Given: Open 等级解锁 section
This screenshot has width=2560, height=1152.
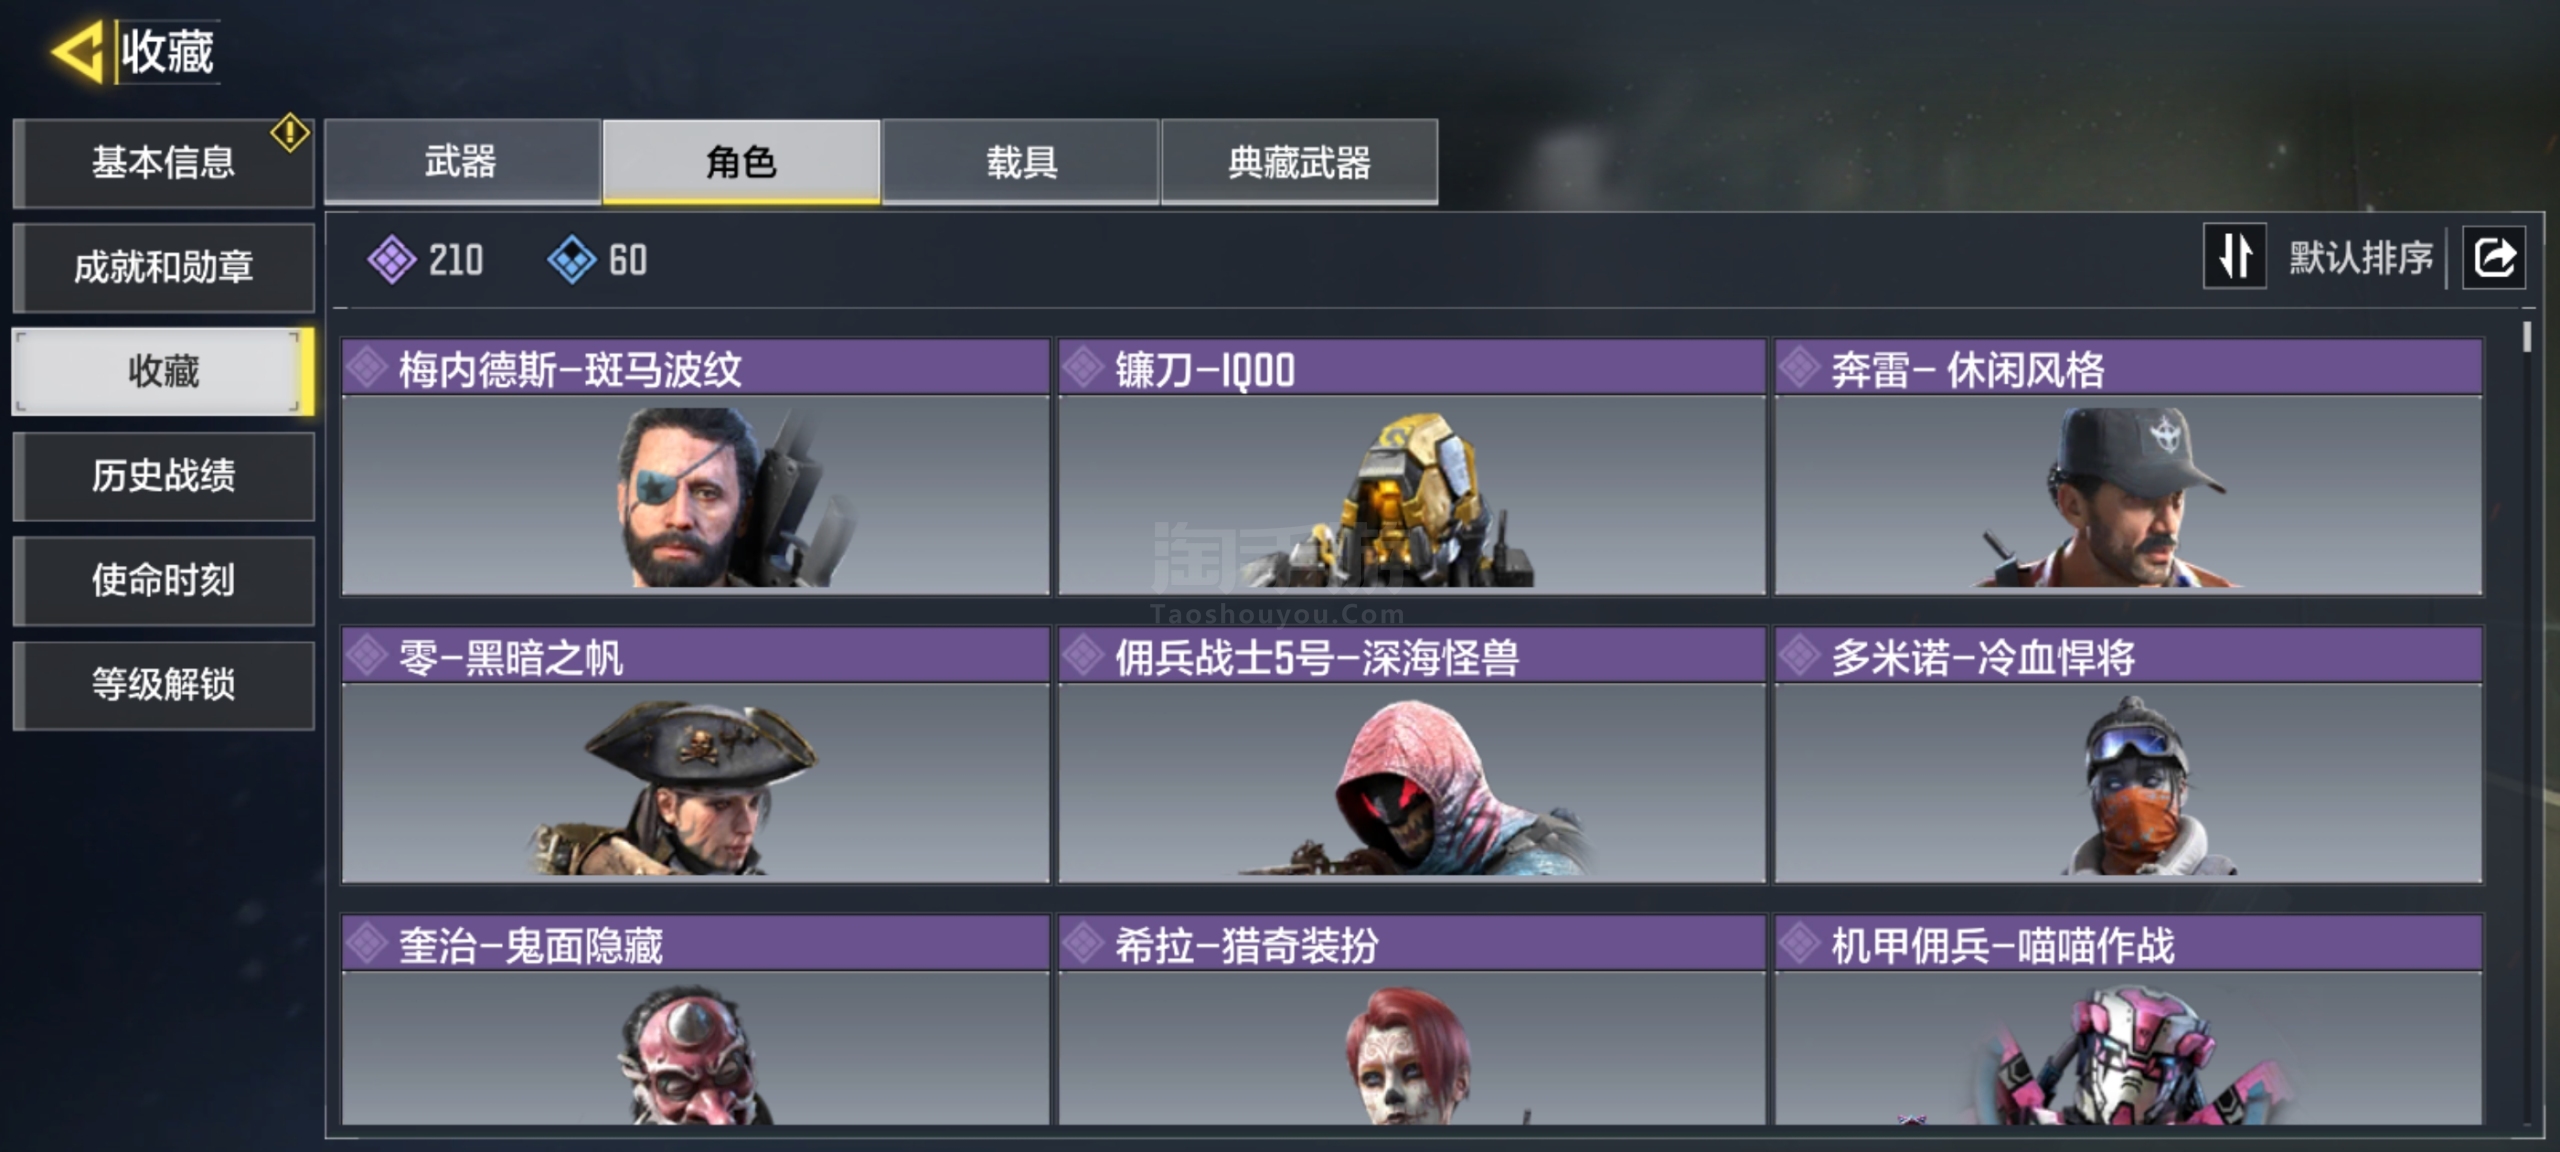Looking at the screenshot, I should [x=163, y=685].
